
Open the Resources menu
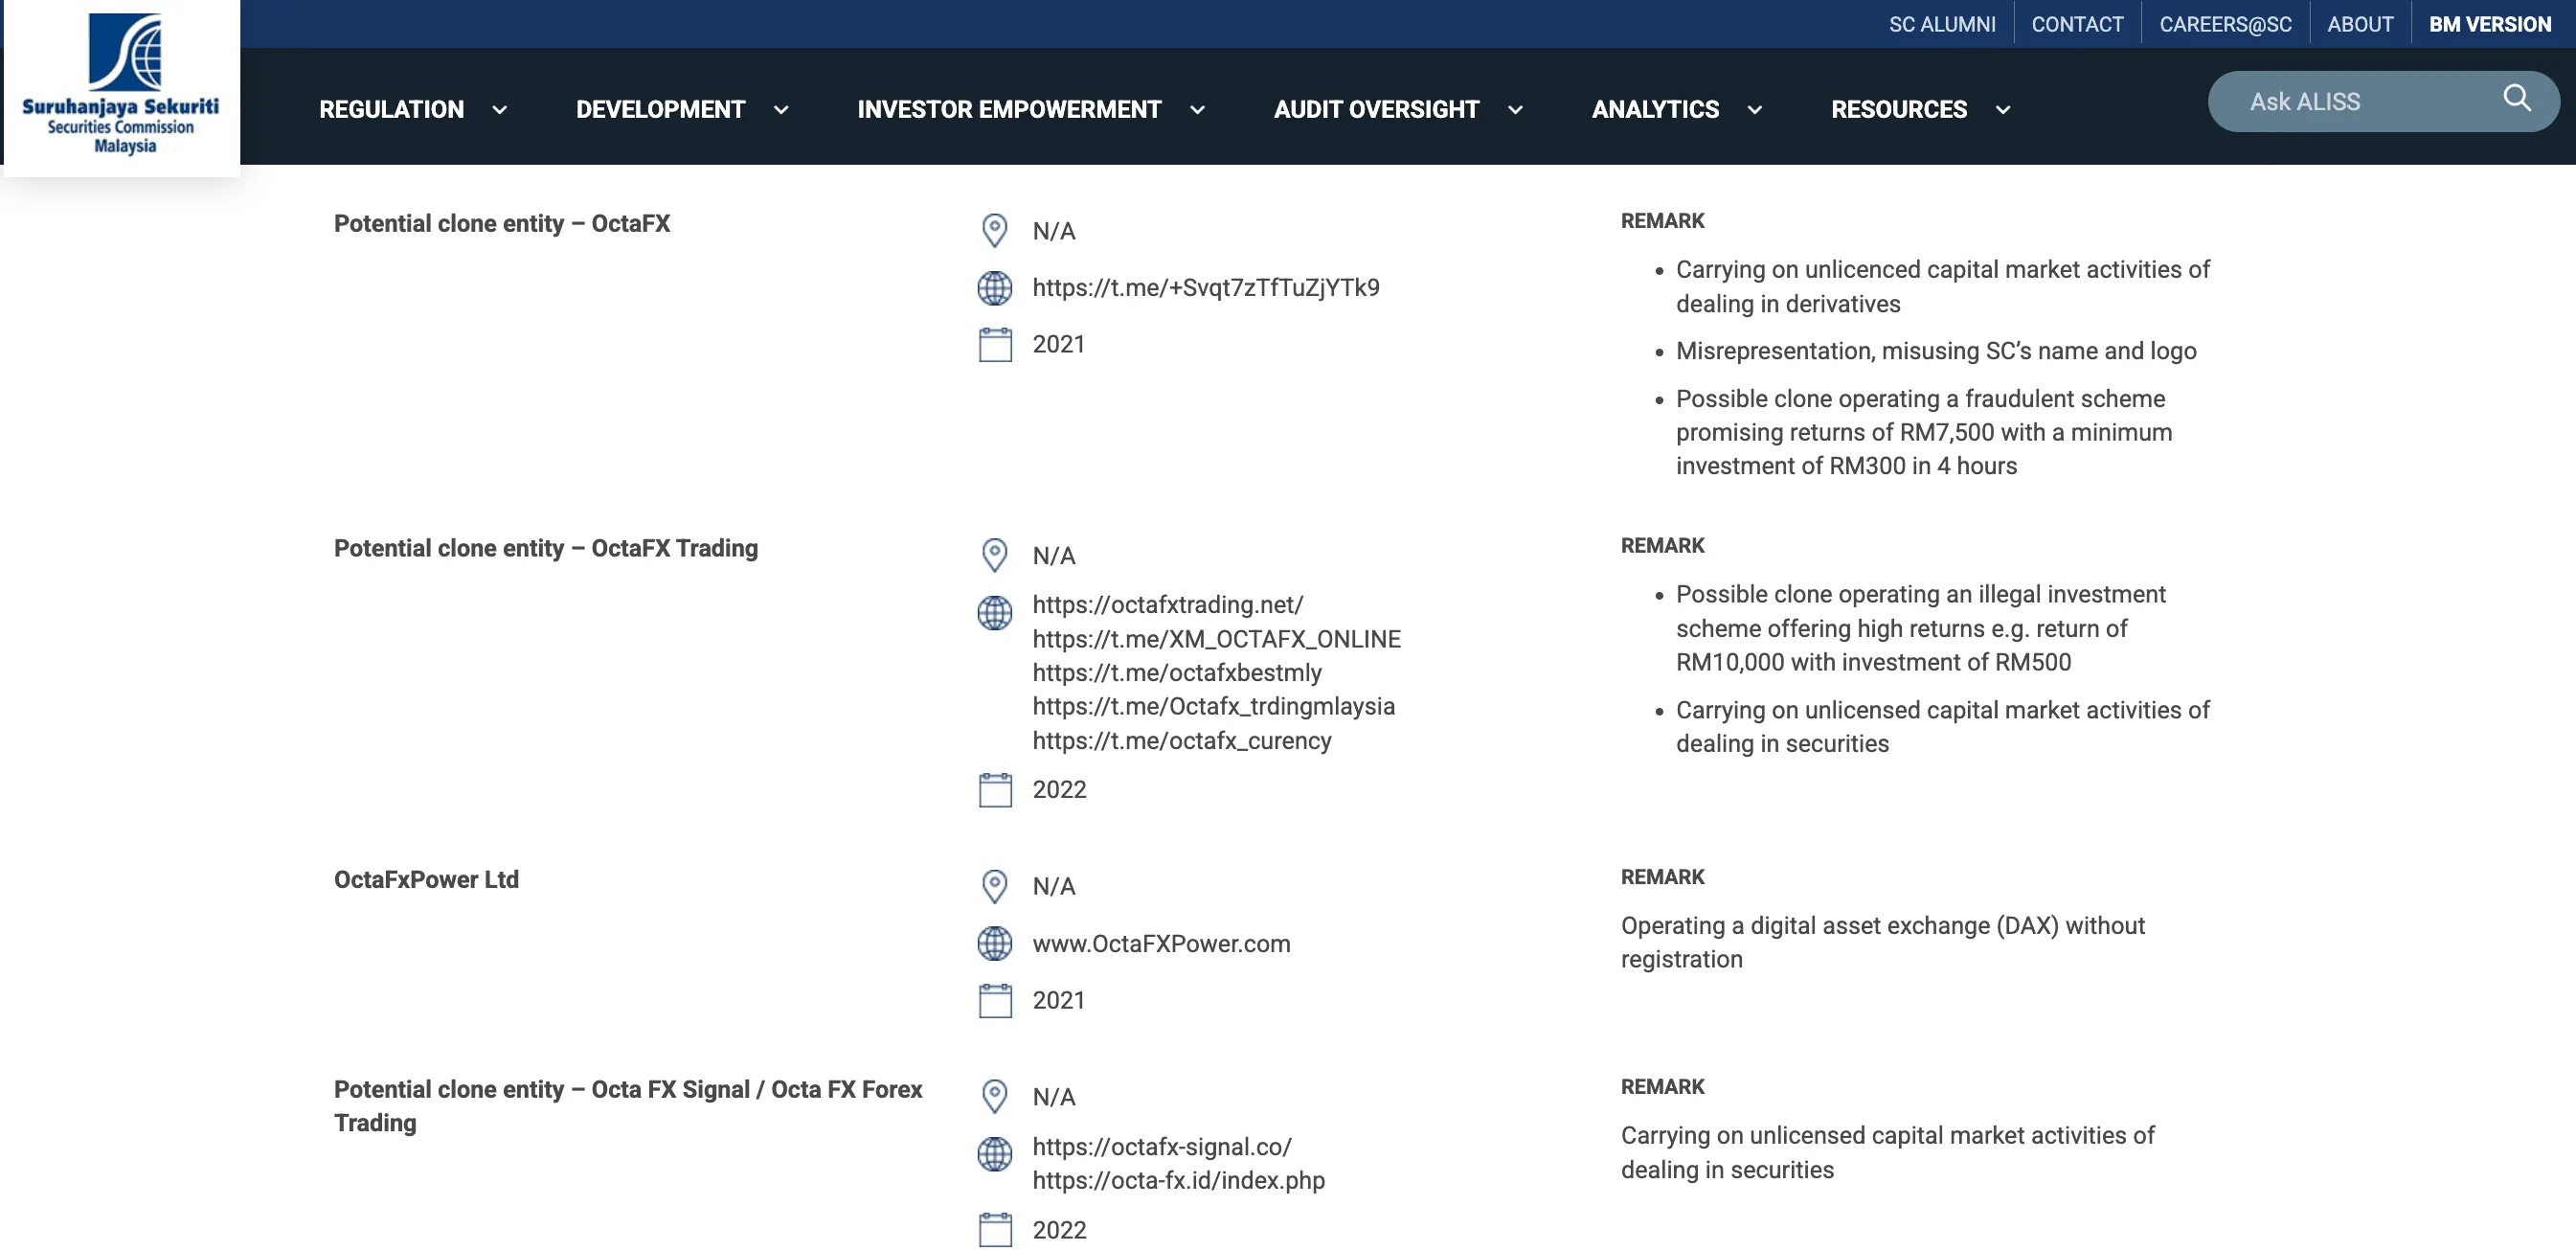point(1899,109)
